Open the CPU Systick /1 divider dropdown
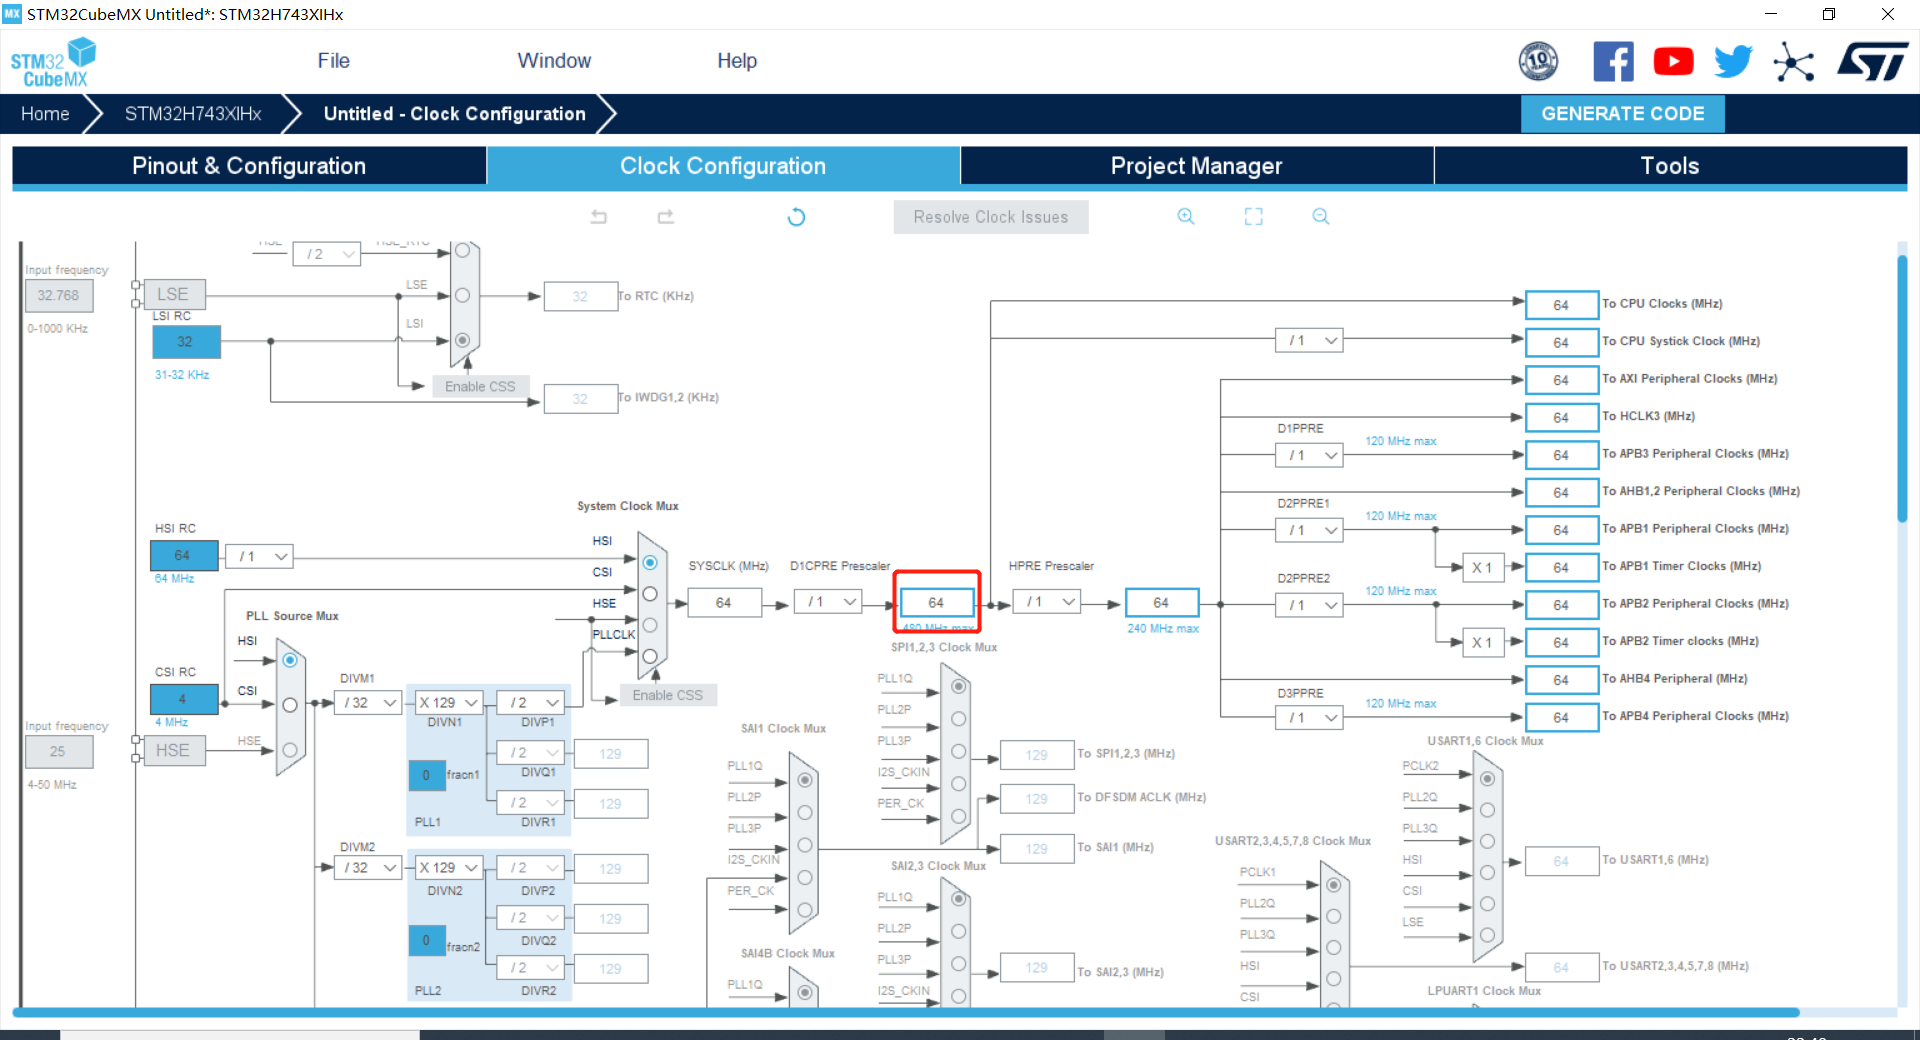Screen dimensions: 1920x1040 point(1309,341)
